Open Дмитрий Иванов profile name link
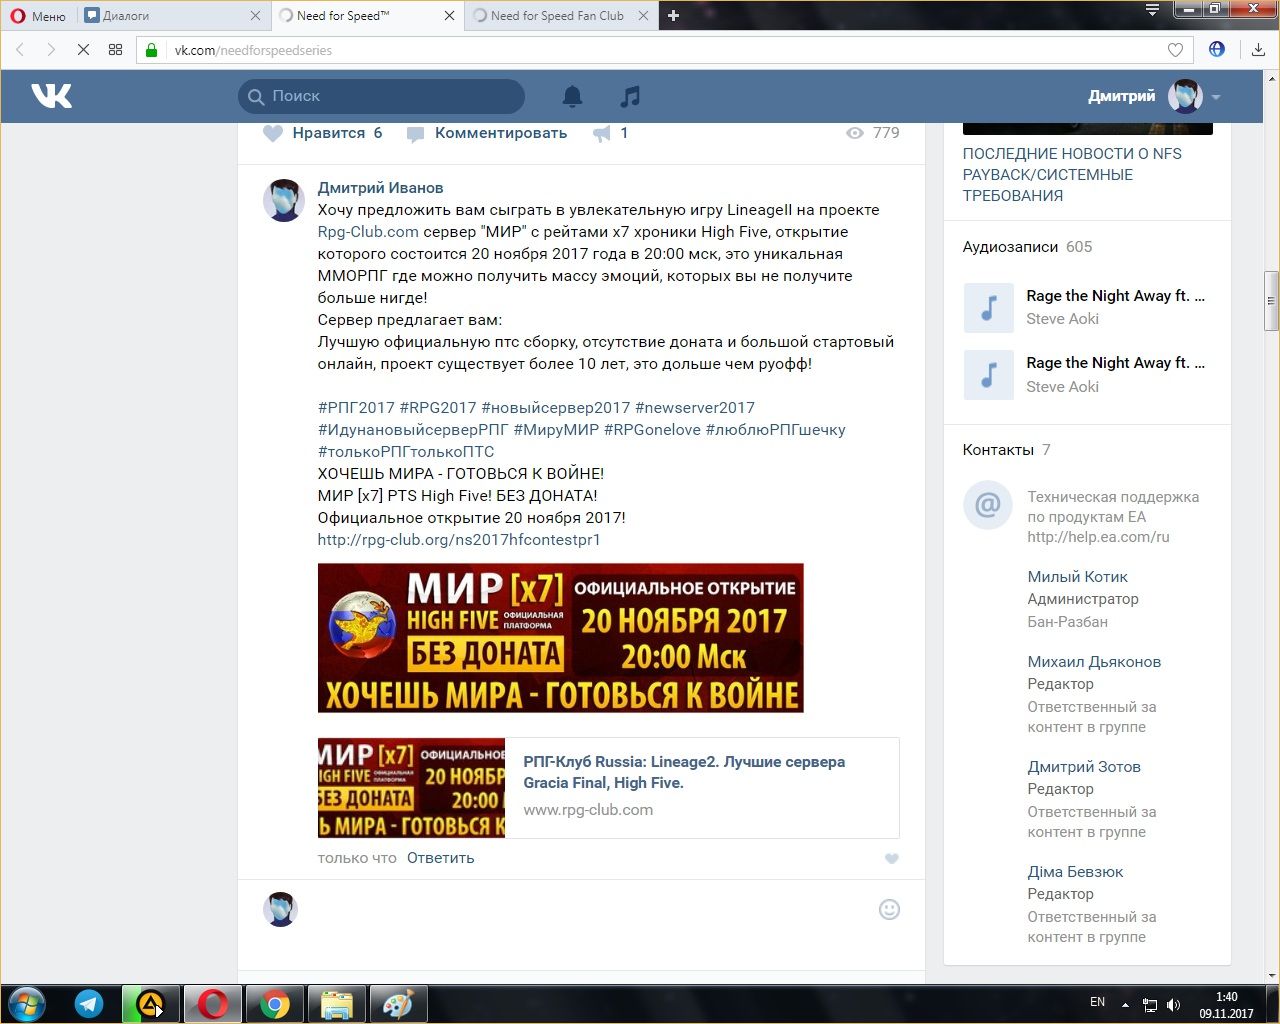 (380, 188)
